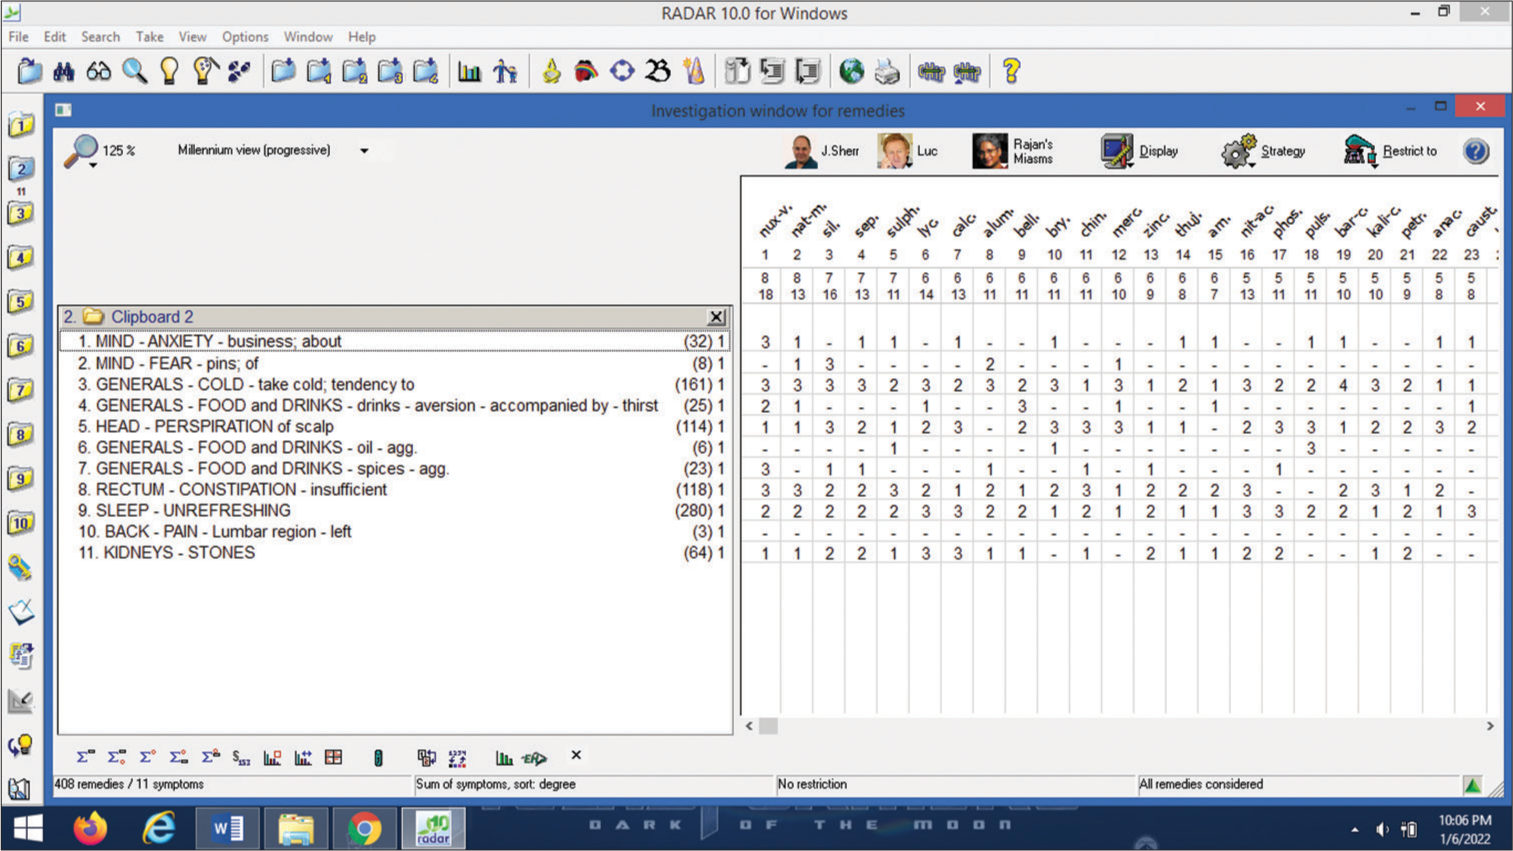Click the globe internet icon
The height and width of the screenshot is (851, 1513).
[x=851, y=71]
